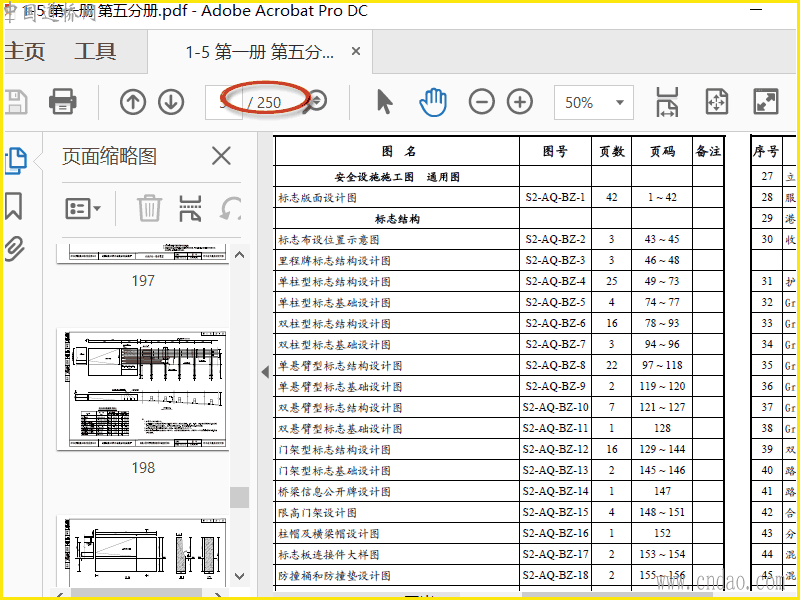Print the document with printer icon
Screen dimensions: 800x600
pyautogui.click(x=63, y=102)
